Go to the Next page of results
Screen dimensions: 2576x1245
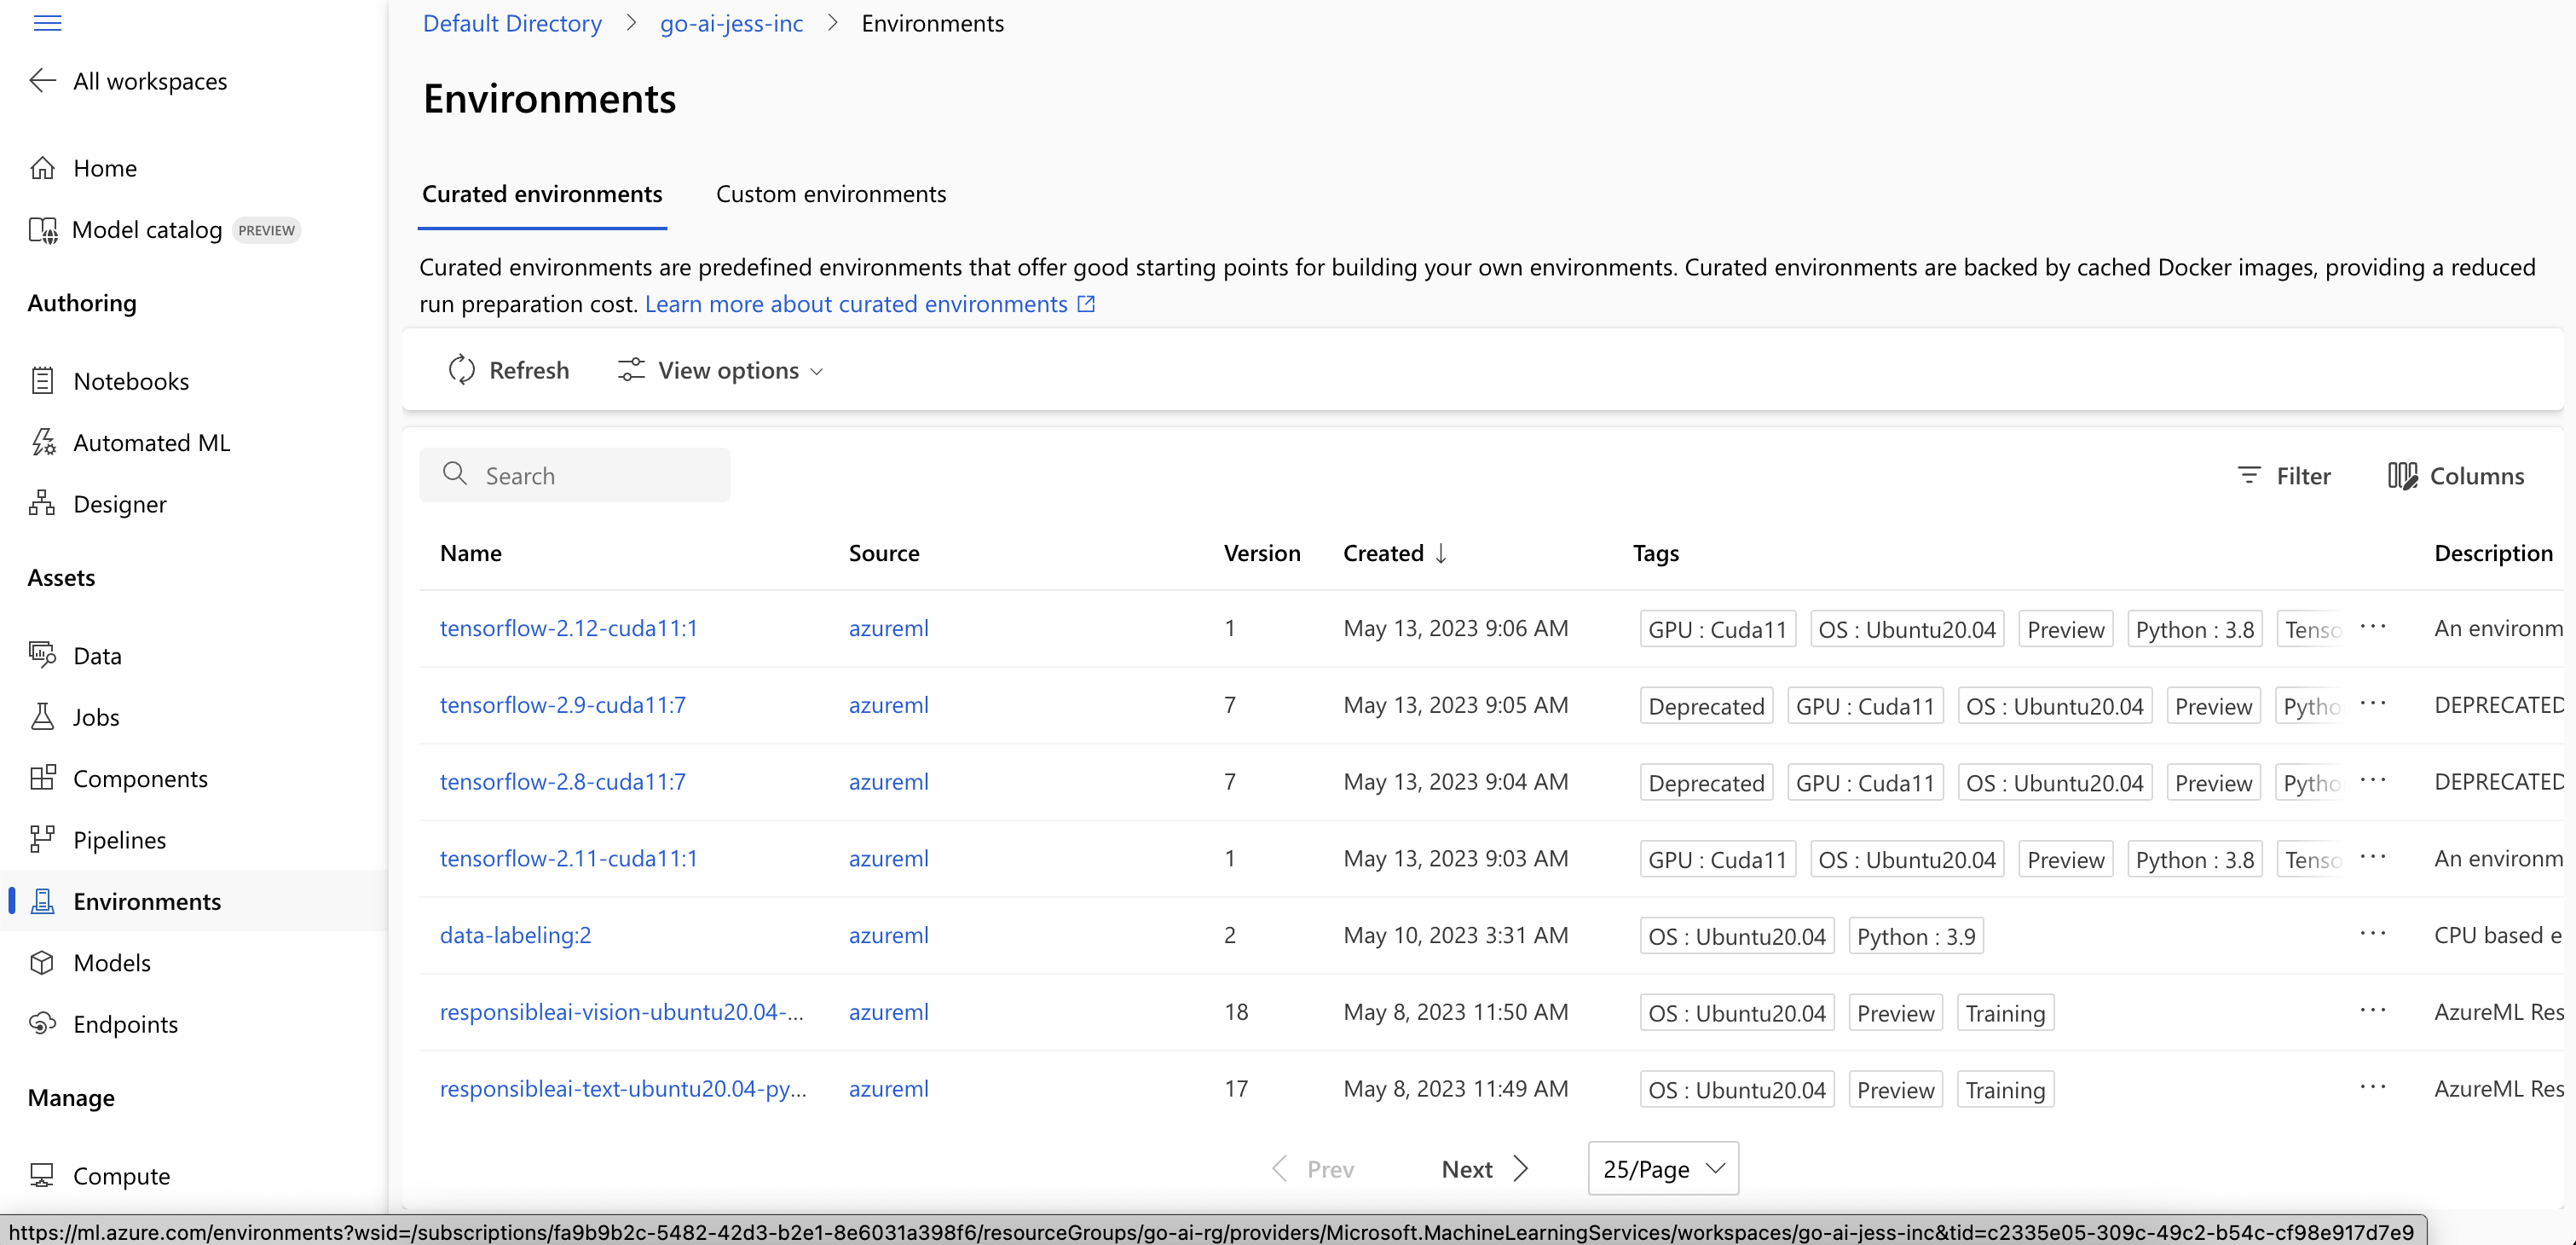(x=1484, y=1168)
